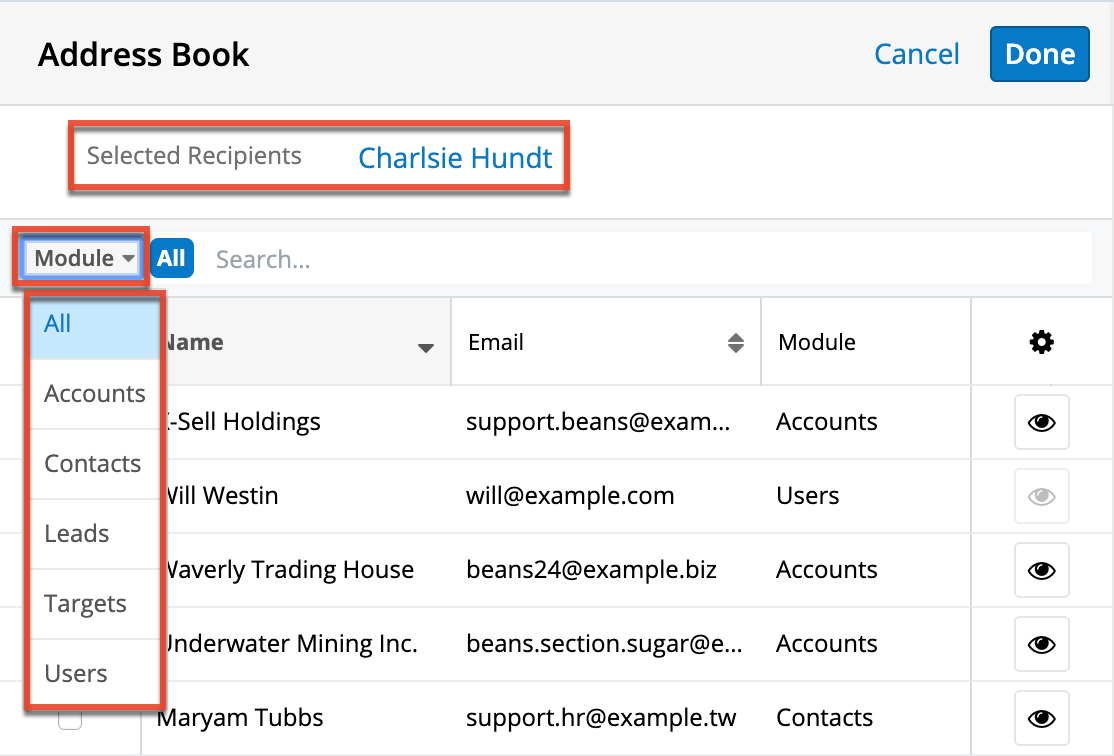Click inside the Search field
Viewport: 1114px width, 756px height.
[400, 258]
